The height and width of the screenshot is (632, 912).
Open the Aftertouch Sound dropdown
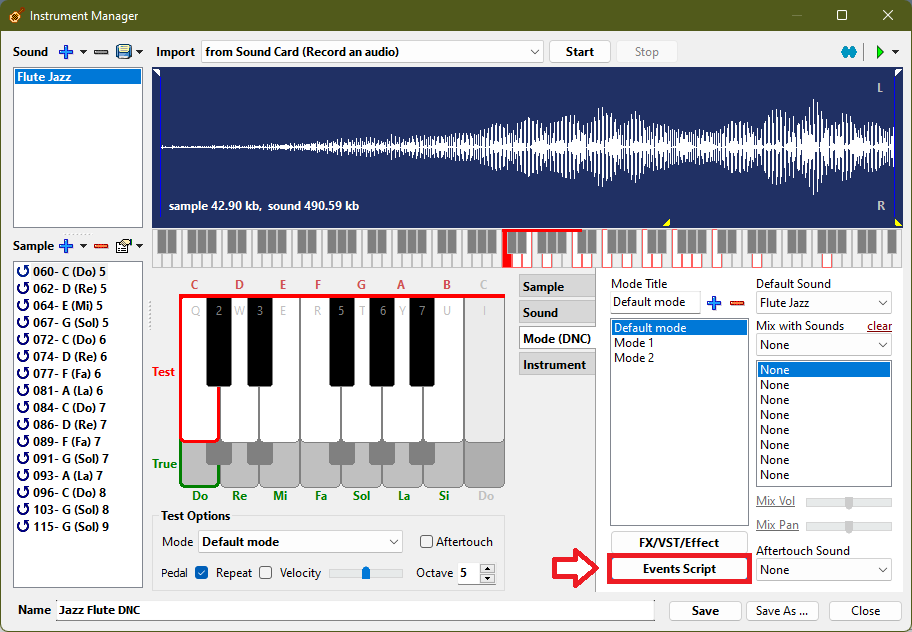(x=823, y=570)
